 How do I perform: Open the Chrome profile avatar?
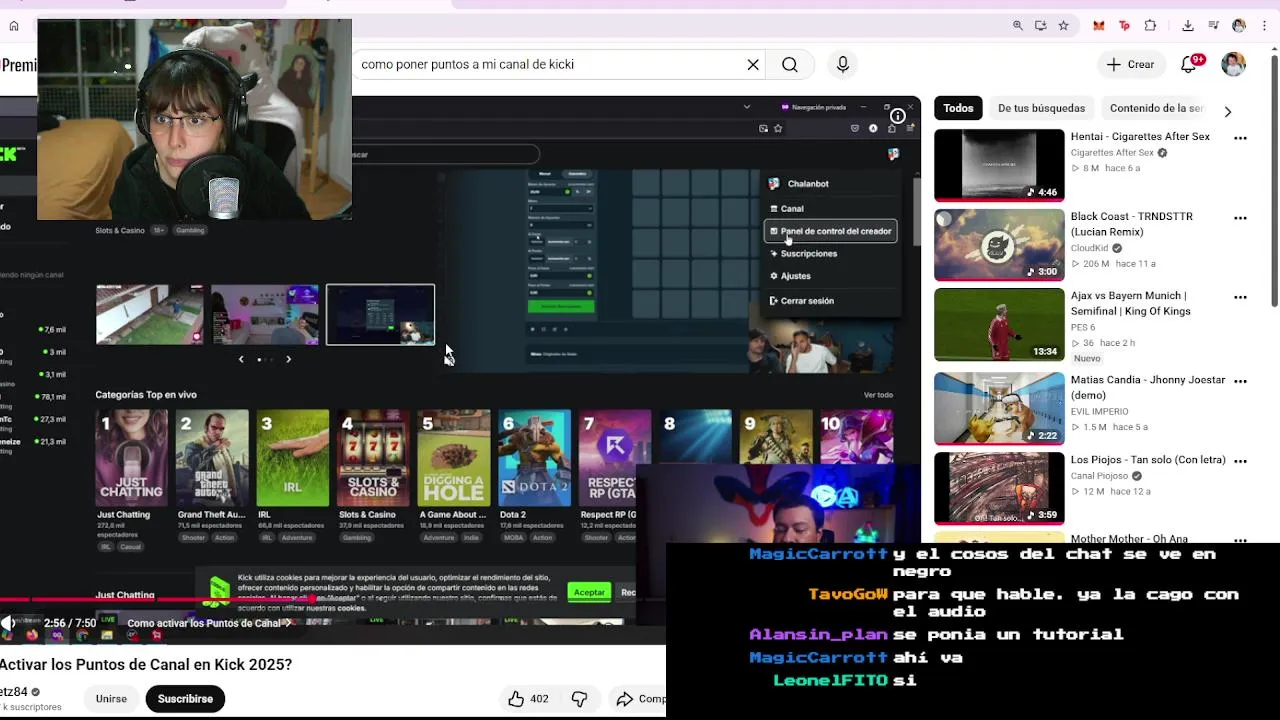[1239, 26]
